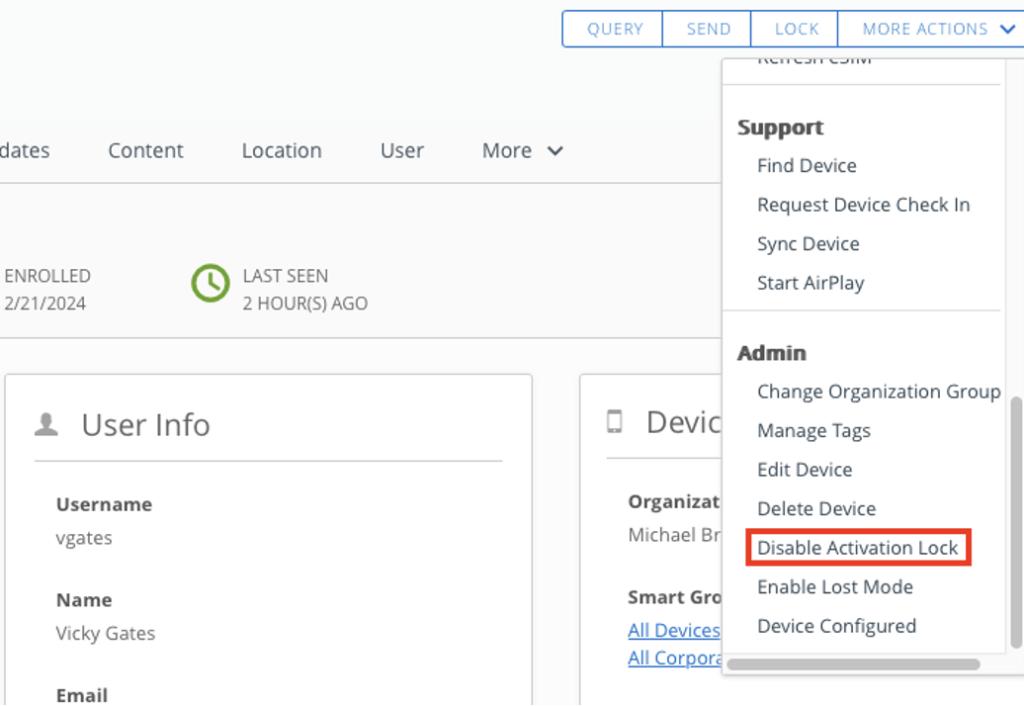Switch to the Content tab
Viewport: 1024px width, 706px height.
(146, 151)
